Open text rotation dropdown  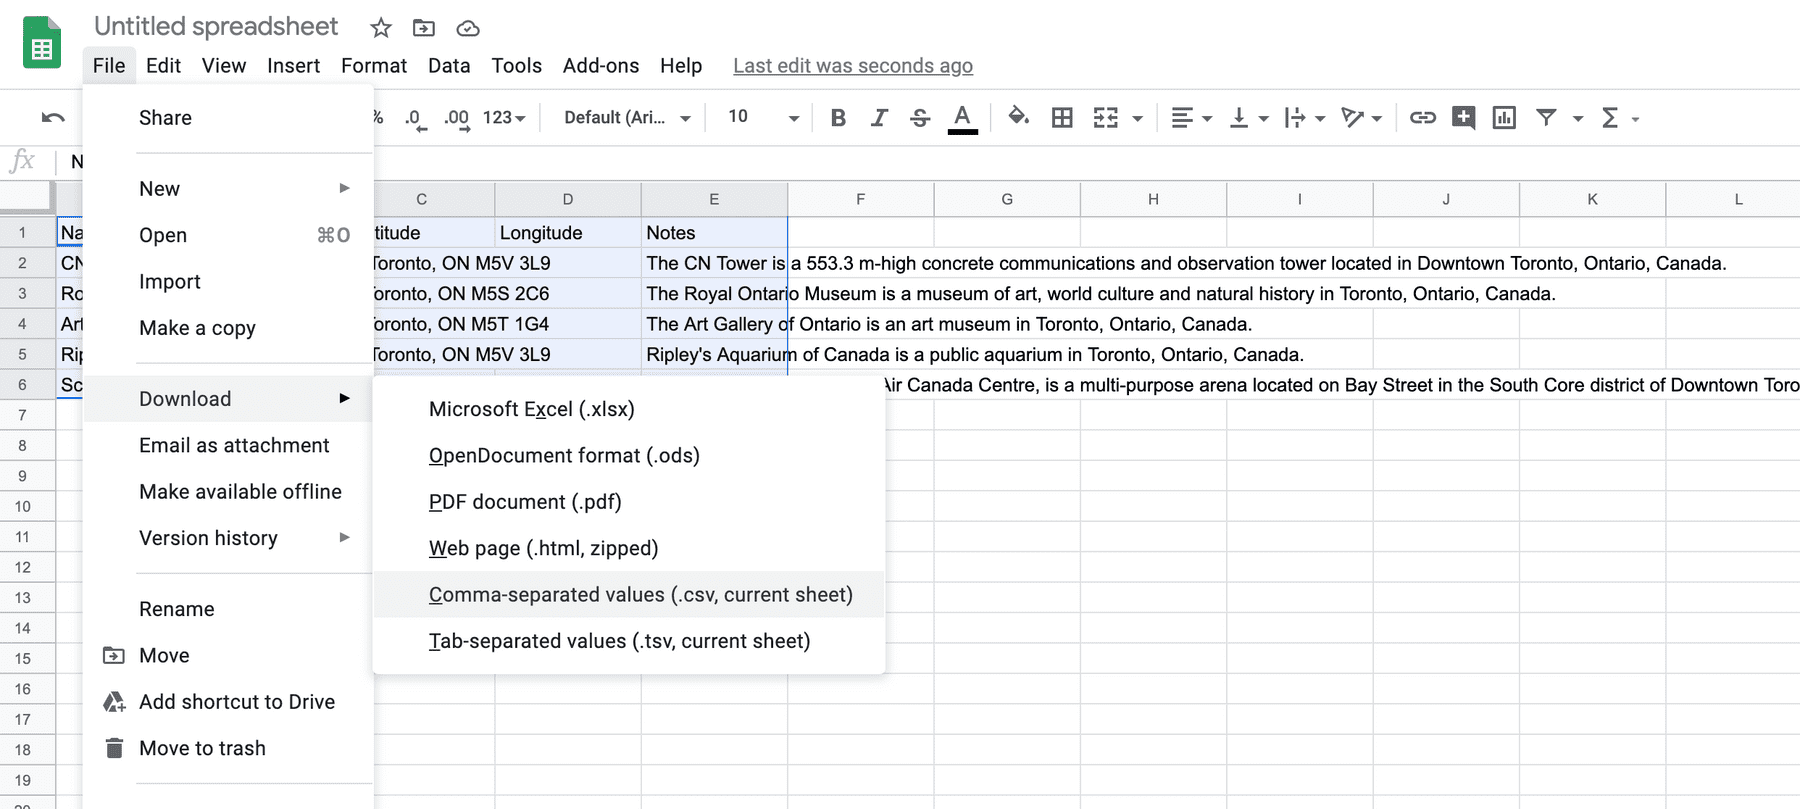click(1361, 118)
